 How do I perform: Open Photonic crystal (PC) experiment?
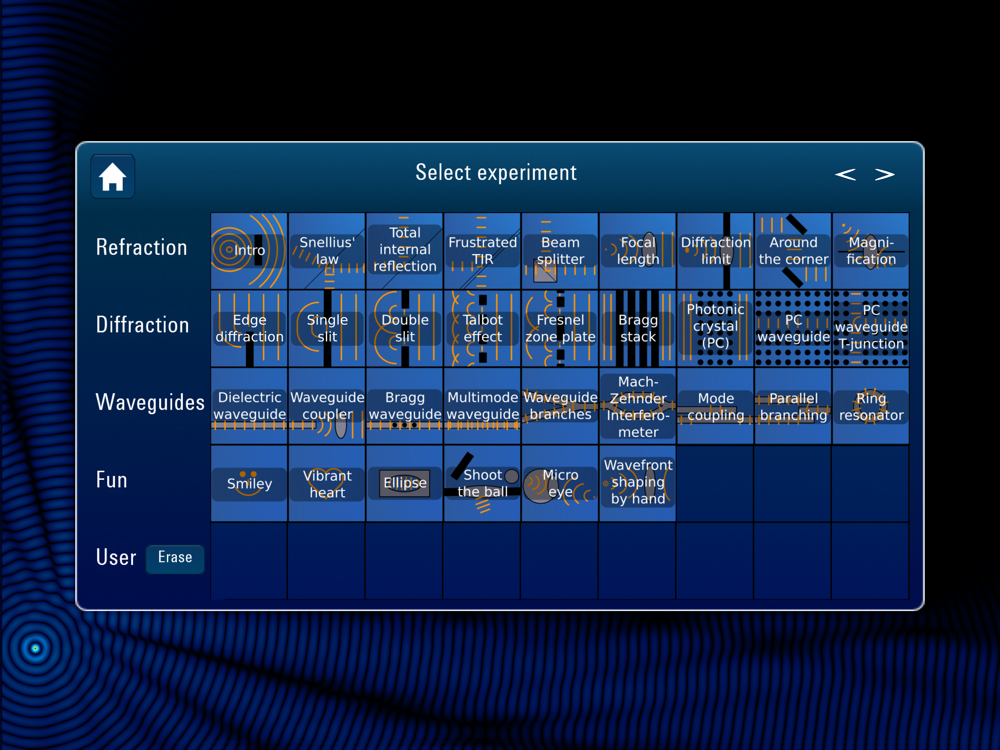coord(716,328)
